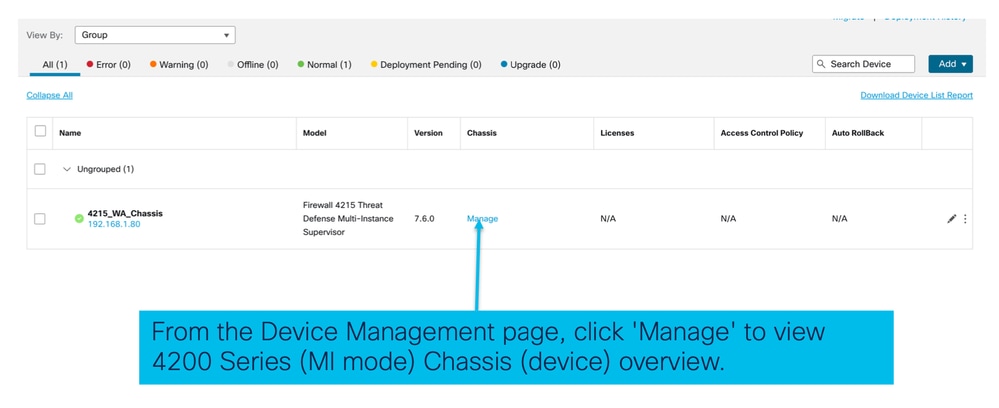Click the 7.6.0 version cell
The image size is (999, 408).
pyautogui.click(x=424, y=219)
